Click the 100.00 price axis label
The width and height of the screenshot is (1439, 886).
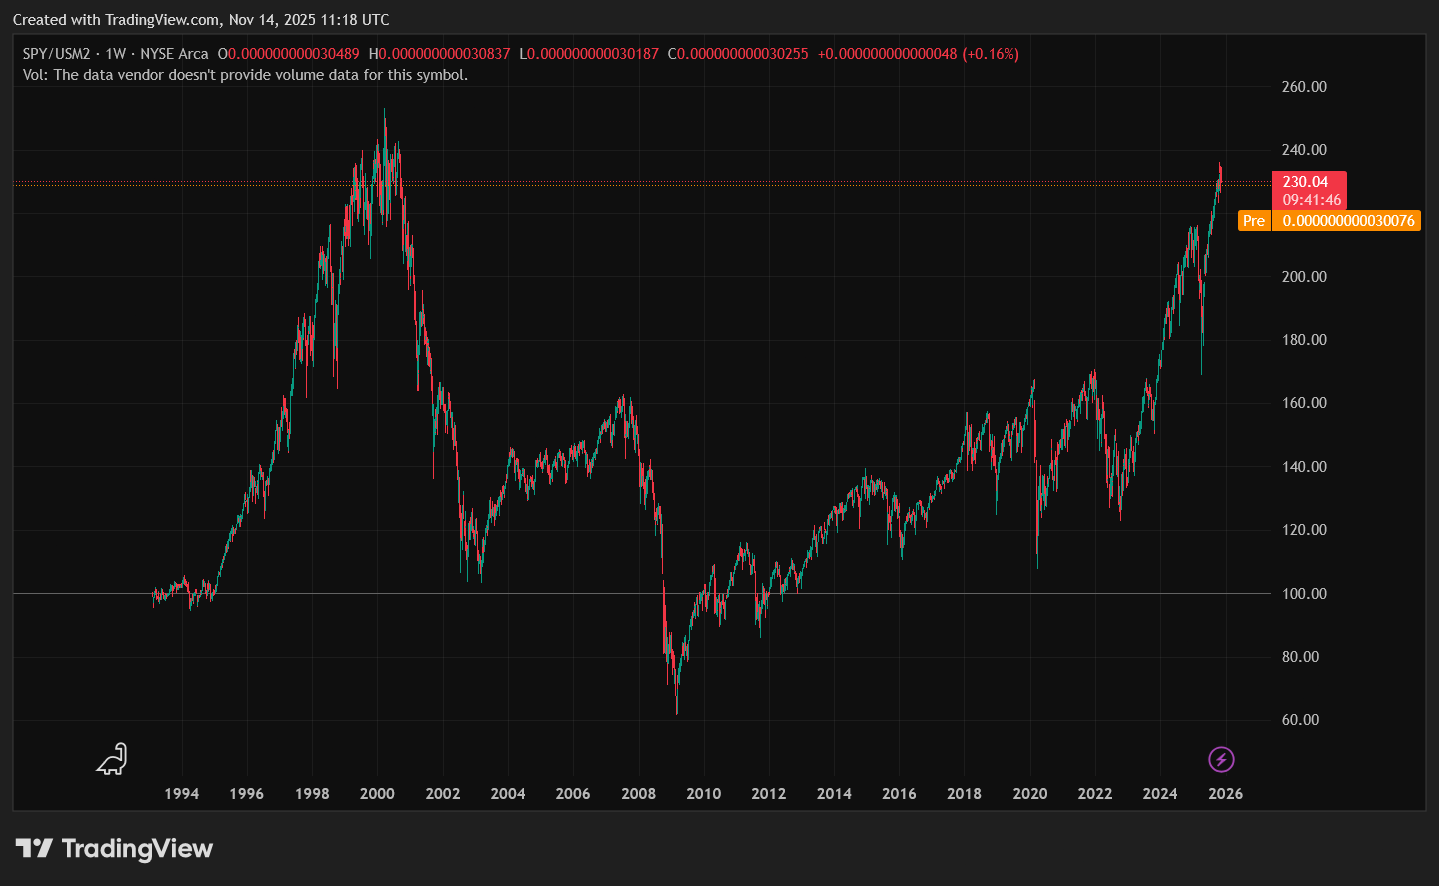[1304, 594]
